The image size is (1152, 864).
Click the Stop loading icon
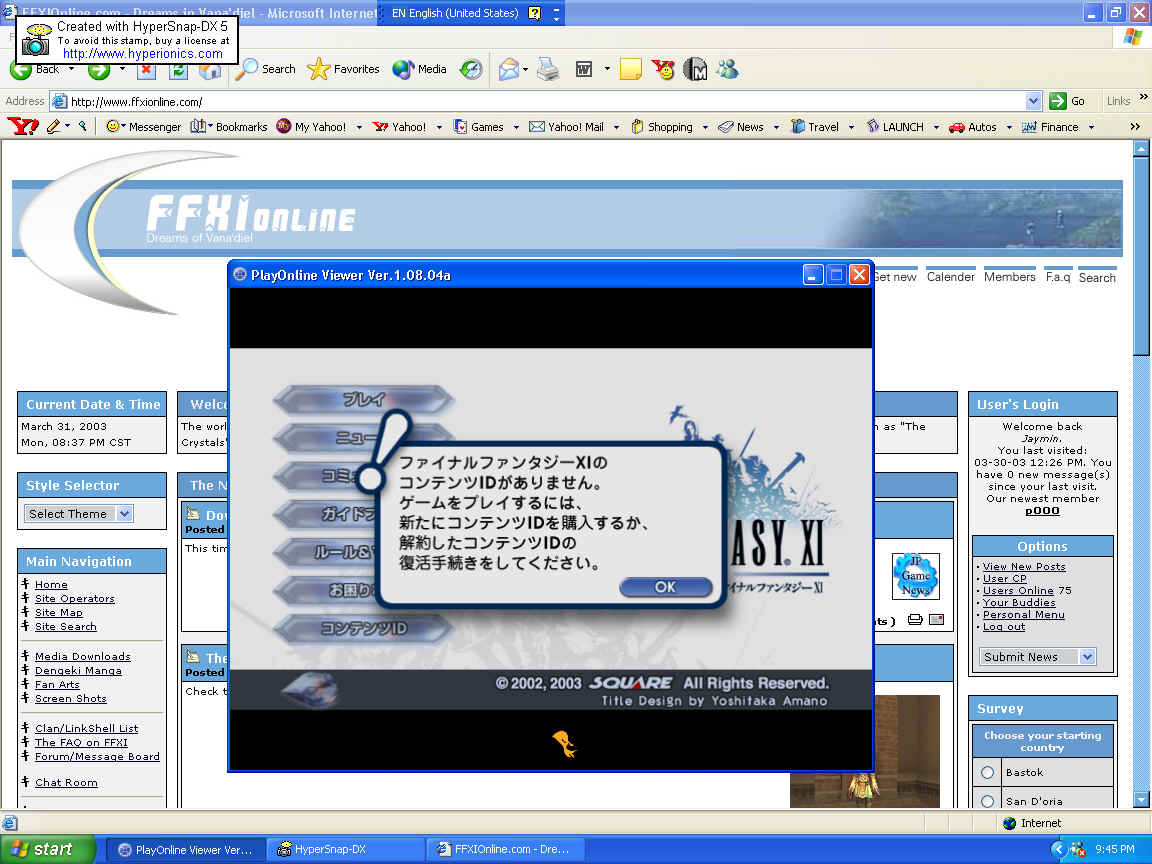(146, 70)
